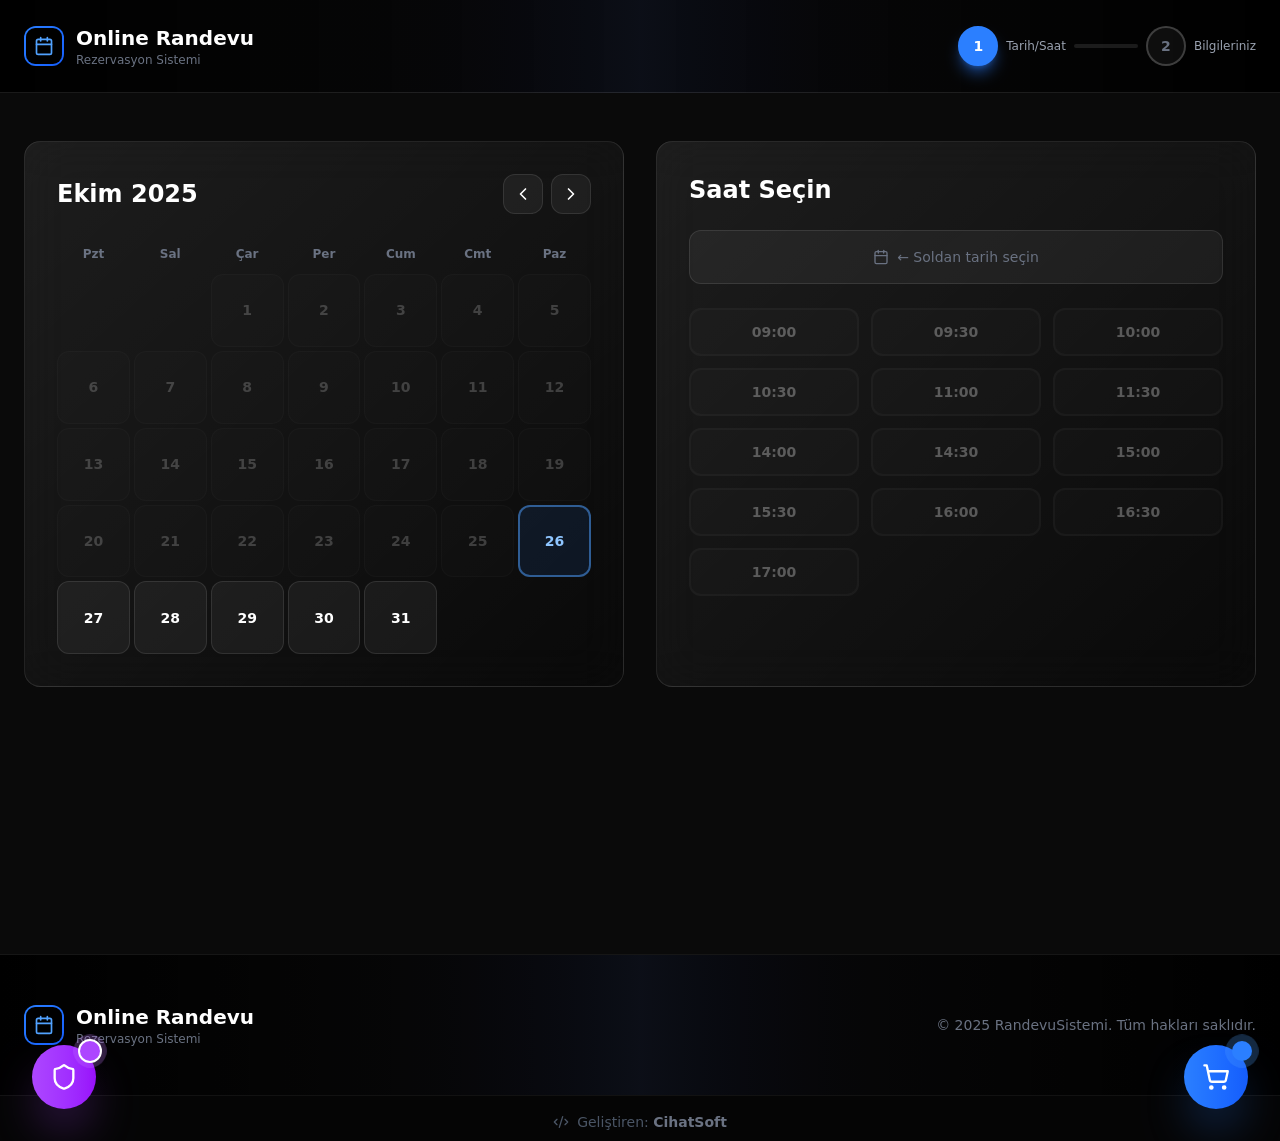Advance to next month with right chevron
The height and width of the screenshot is (1141, 1280).
571,194
